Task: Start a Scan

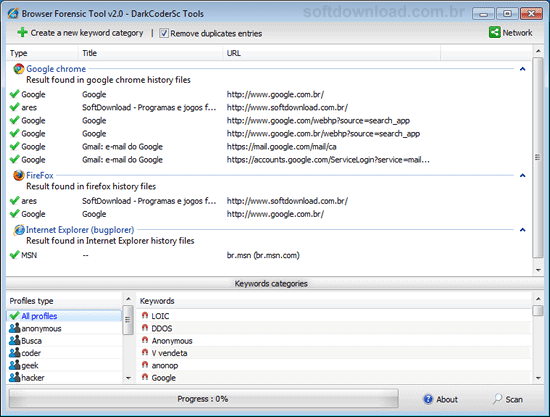Action: pos(508,399)
